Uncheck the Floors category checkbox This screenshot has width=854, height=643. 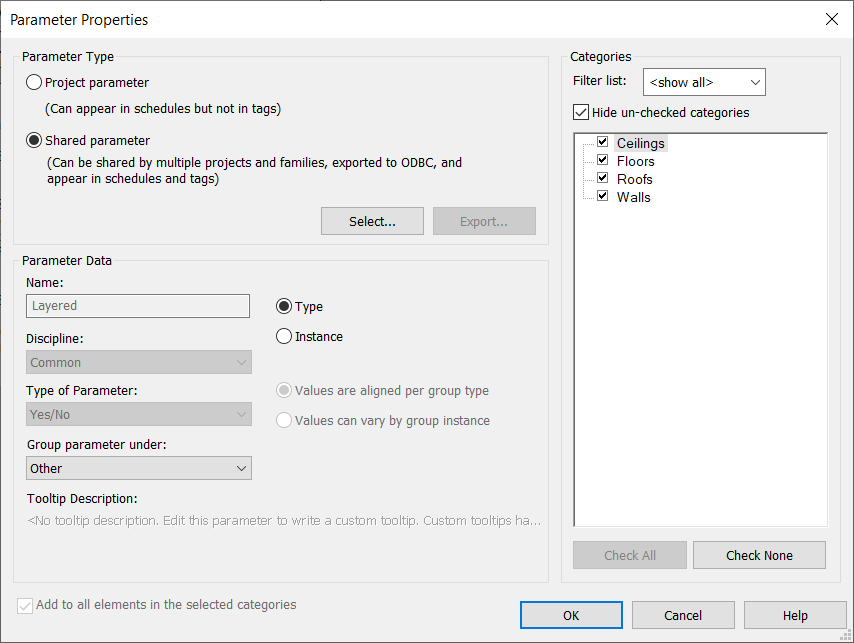coord(602,160)
